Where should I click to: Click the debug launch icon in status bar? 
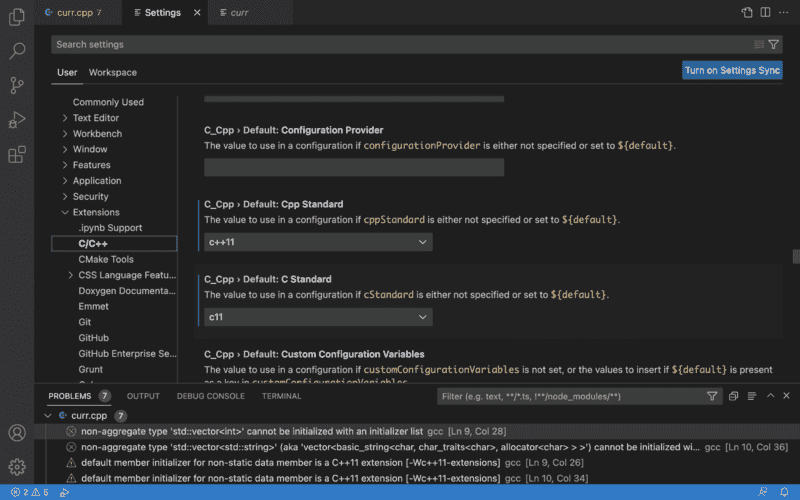(64, 492)
